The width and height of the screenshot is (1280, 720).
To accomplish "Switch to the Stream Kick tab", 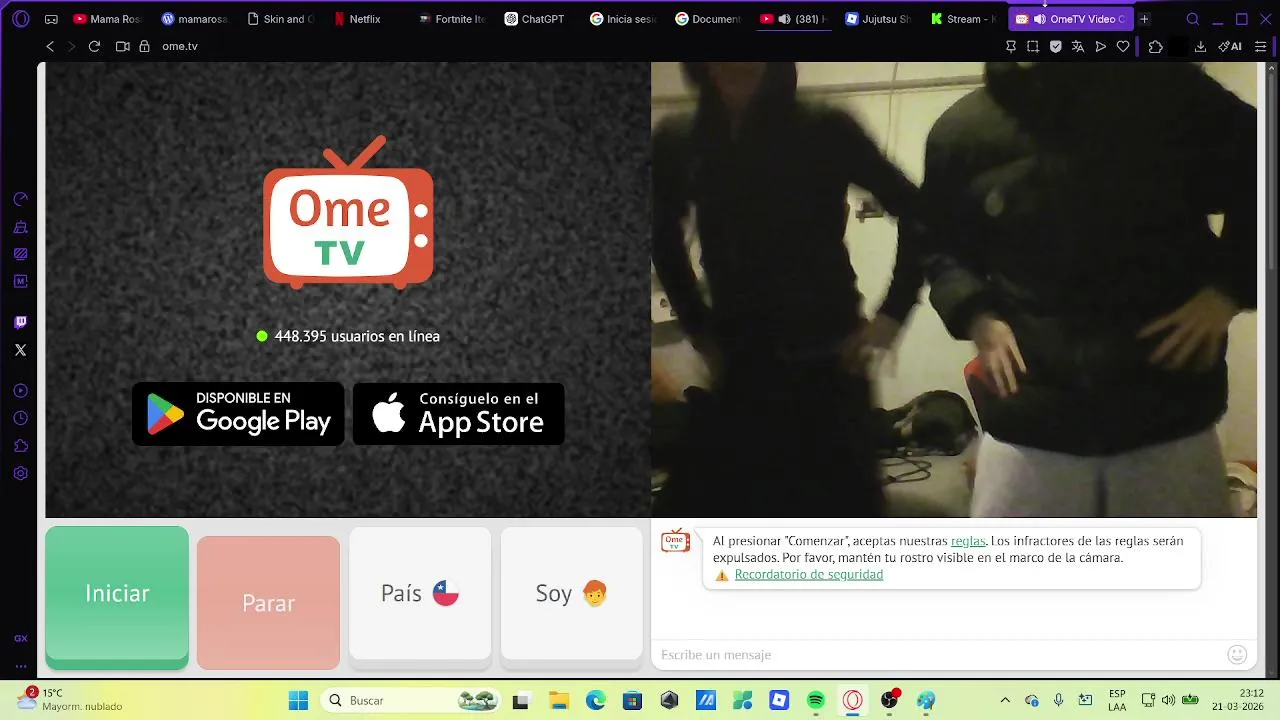I will pos(964,19).
